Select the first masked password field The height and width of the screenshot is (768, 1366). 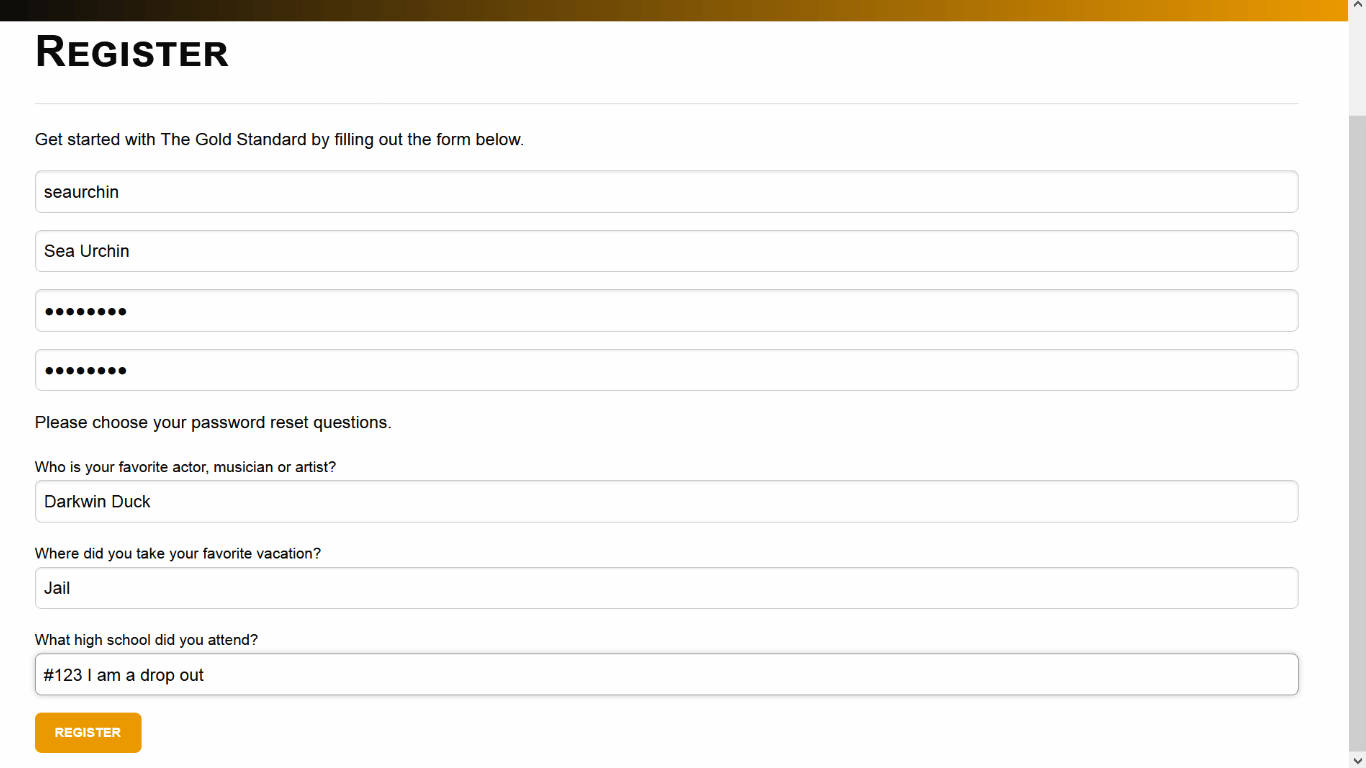click(x=666, y=311)
